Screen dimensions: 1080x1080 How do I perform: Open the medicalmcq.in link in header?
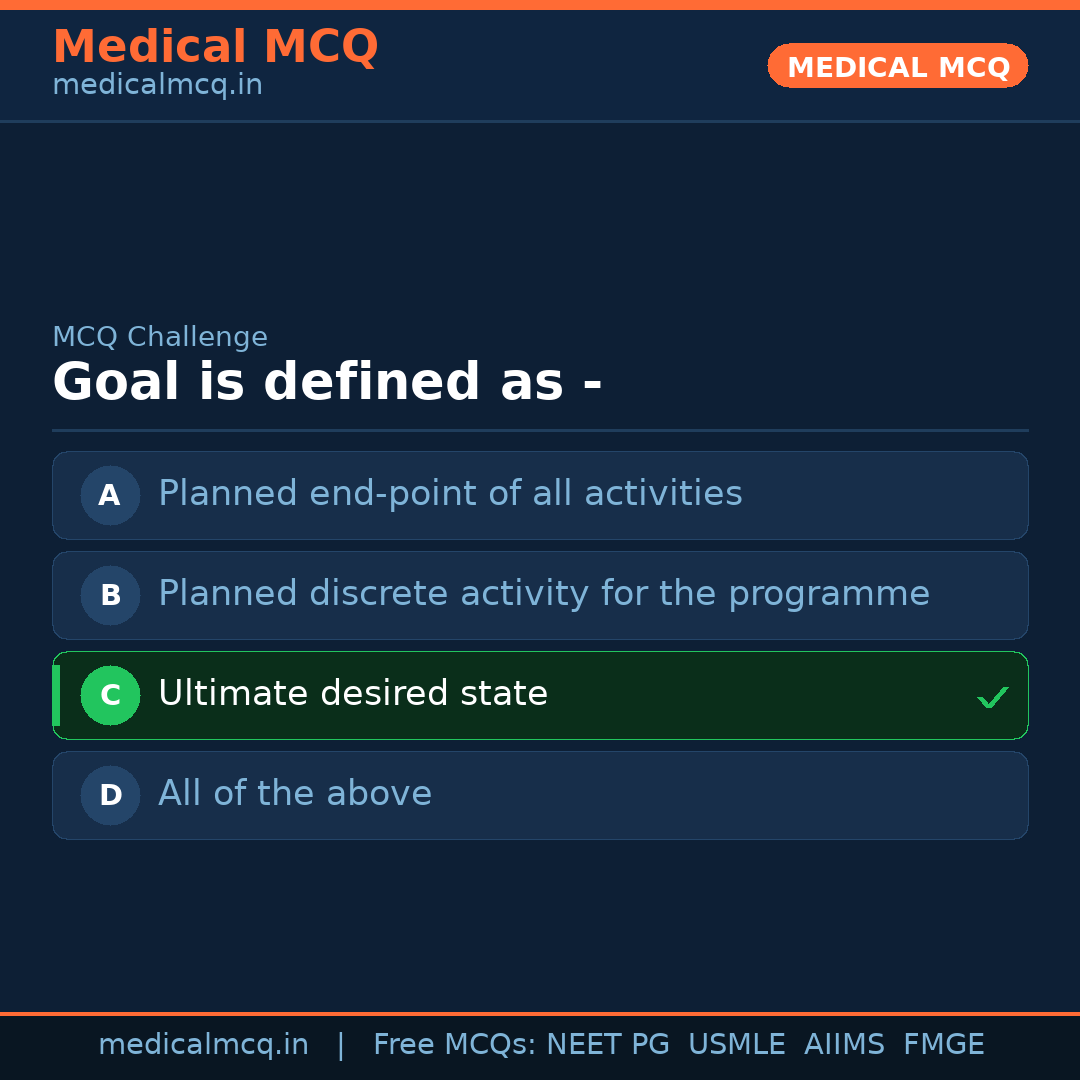pyautogui.click(x=157, y=85)
